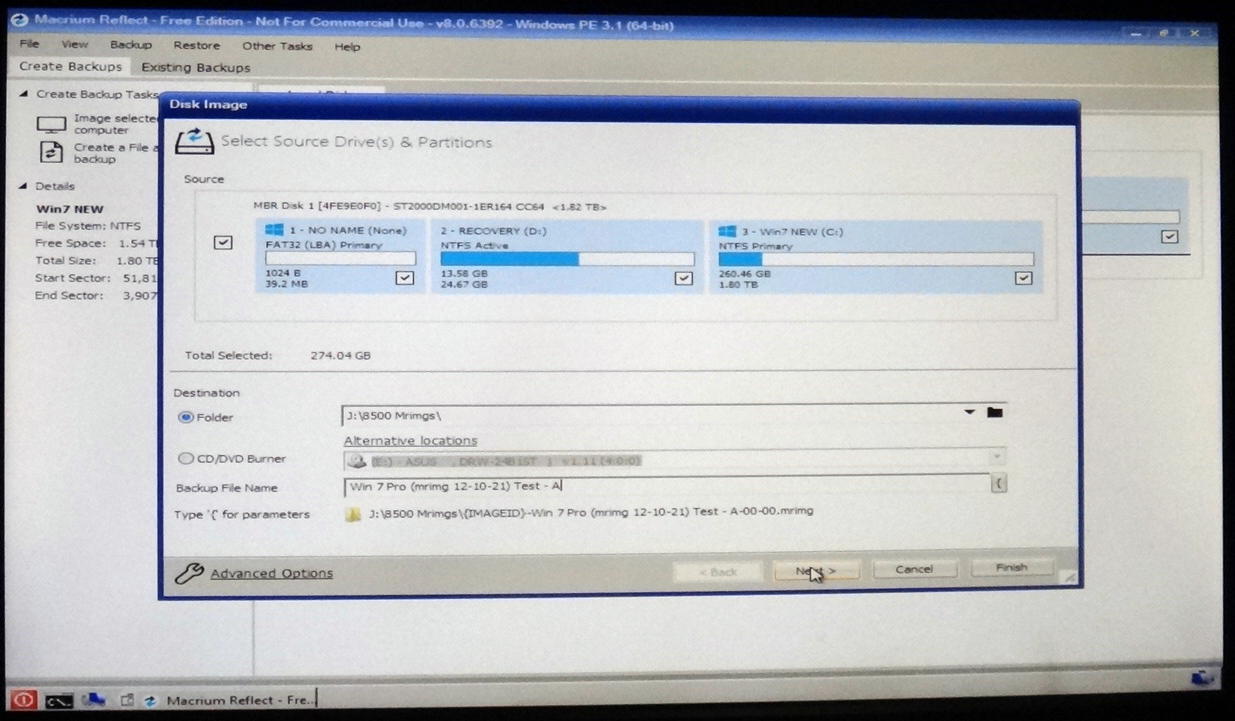
Task: Click the Cancel button
Action: click(914, 569)
